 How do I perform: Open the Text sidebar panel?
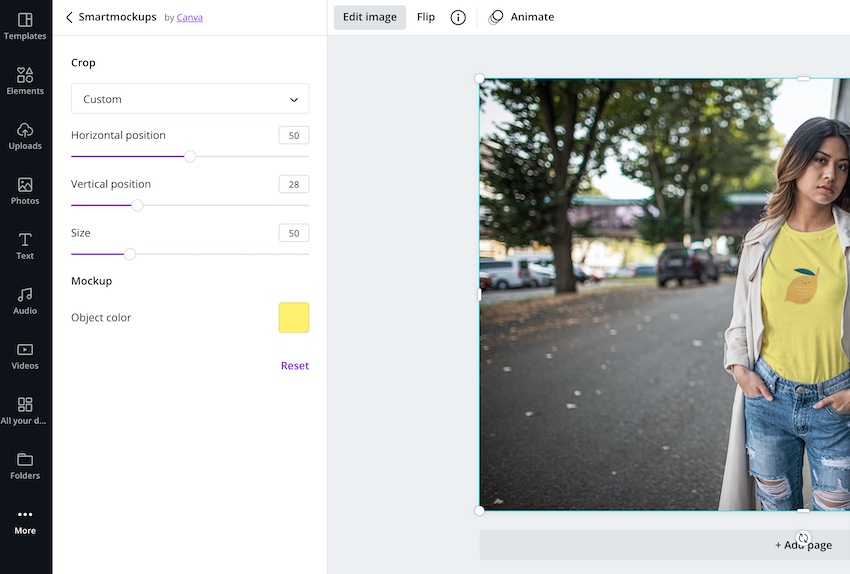(25, 246)
